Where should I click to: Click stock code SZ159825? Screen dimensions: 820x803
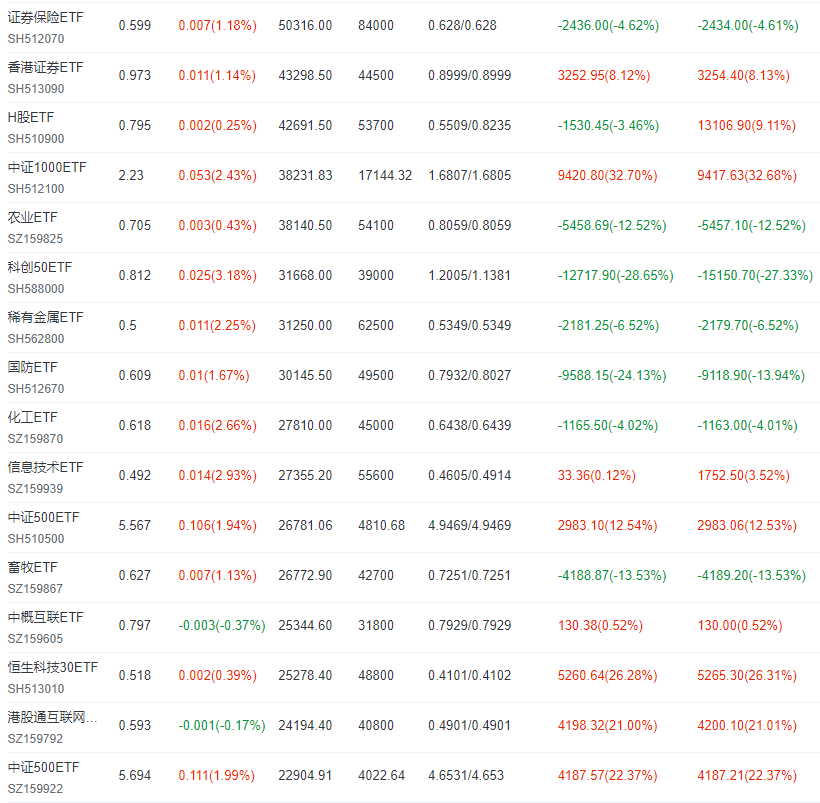35,239
